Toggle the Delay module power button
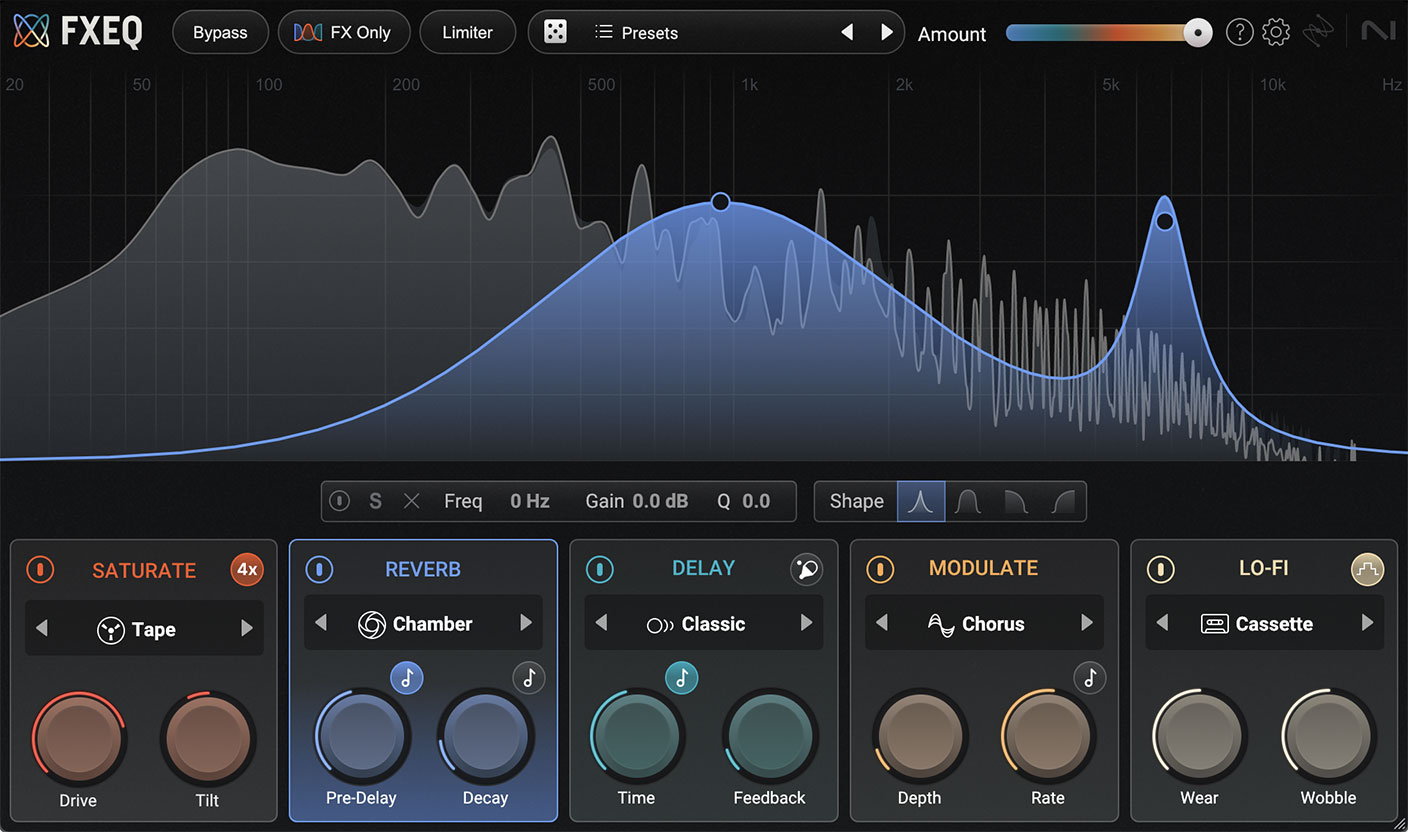Screen dimensions: 1408x832 [x=600, y=569]
